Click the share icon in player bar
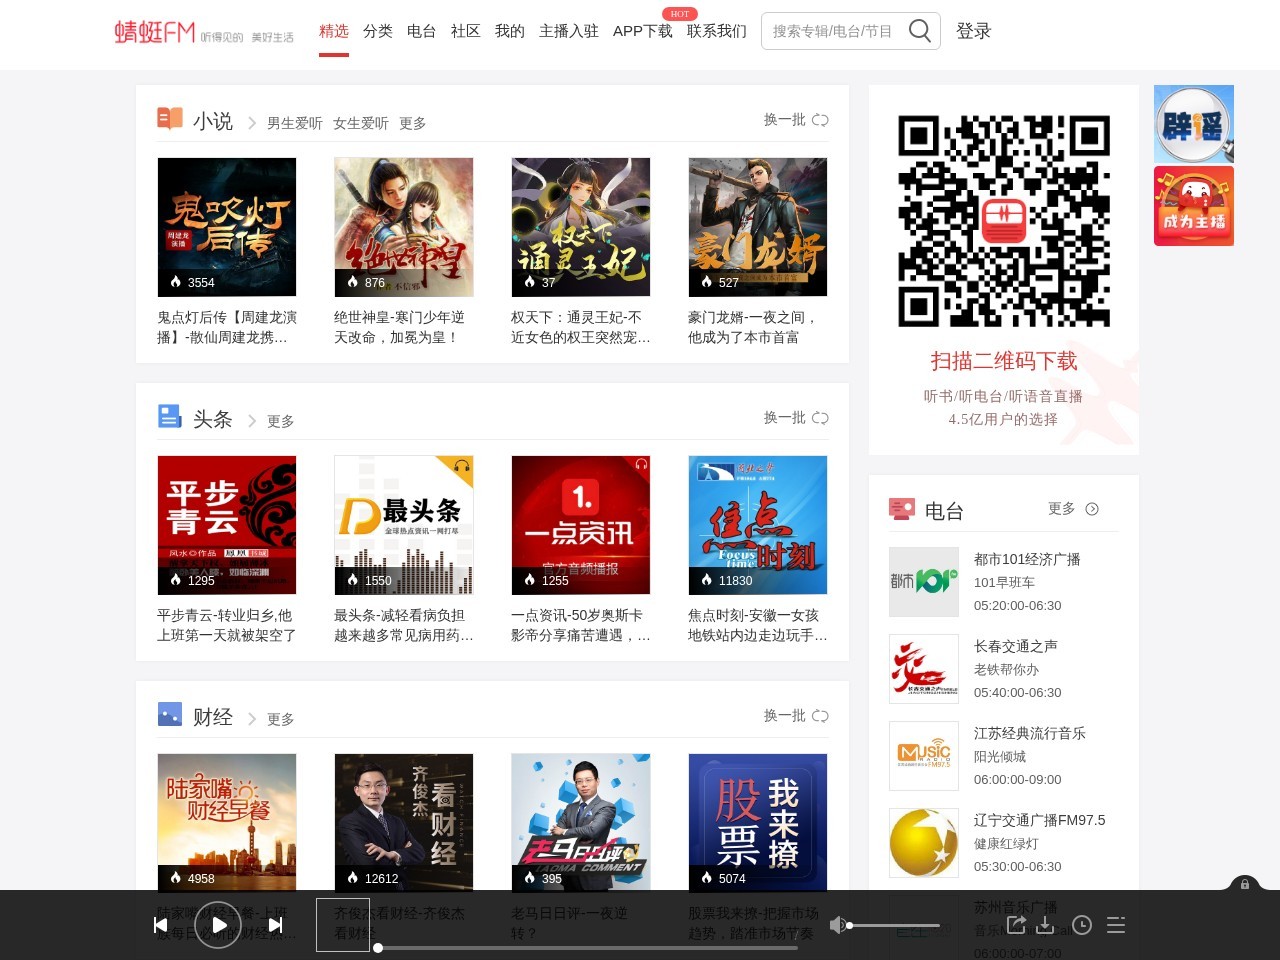Viewport: 1280px width, 960px height. click(1016, 925)
